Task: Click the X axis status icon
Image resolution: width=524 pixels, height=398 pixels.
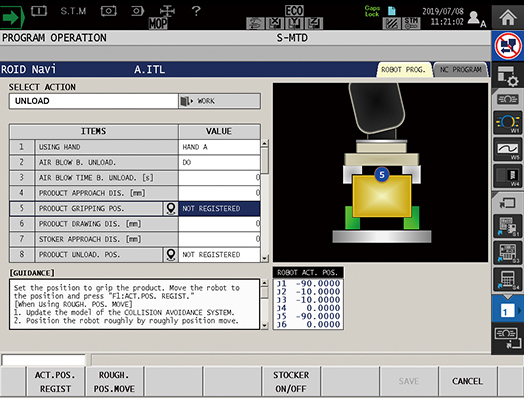Action: (x=275, y=23)
